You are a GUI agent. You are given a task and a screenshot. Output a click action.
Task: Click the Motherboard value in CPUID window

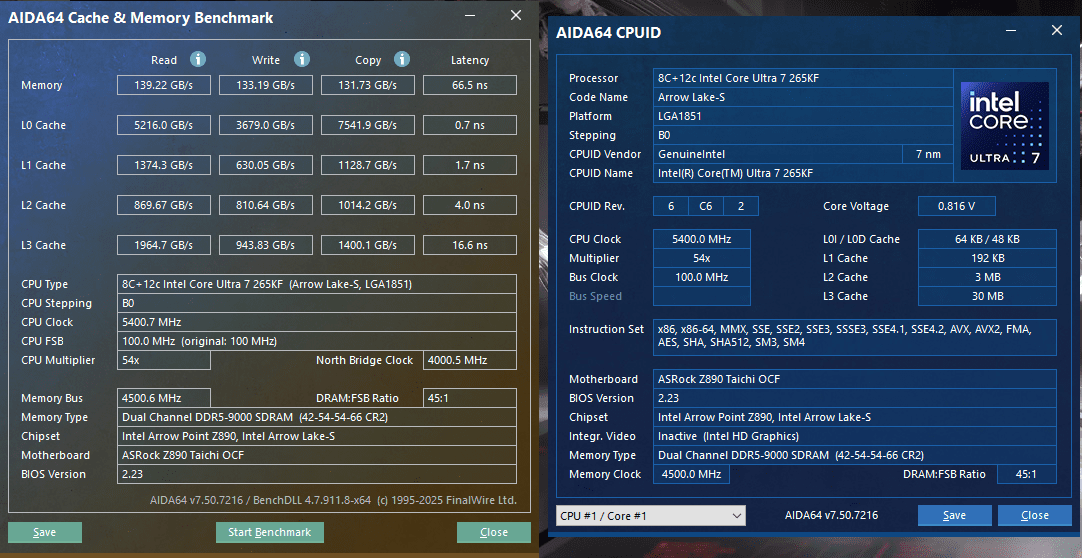tap(854, 379)
